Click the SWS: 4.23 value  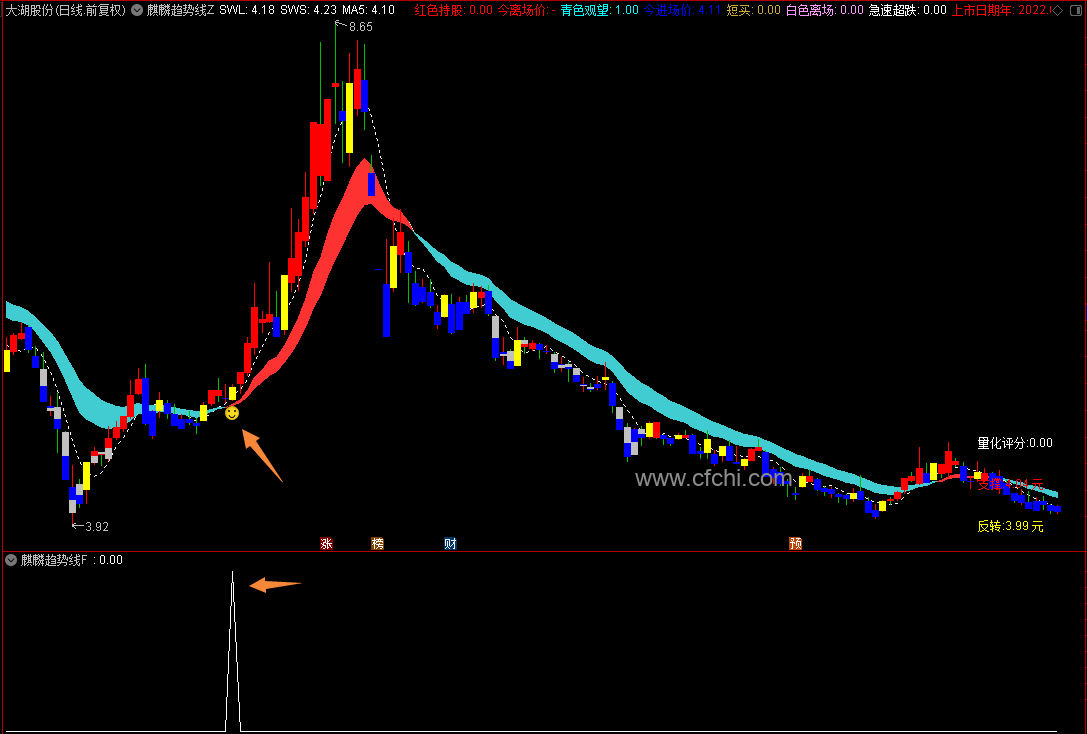308,10
